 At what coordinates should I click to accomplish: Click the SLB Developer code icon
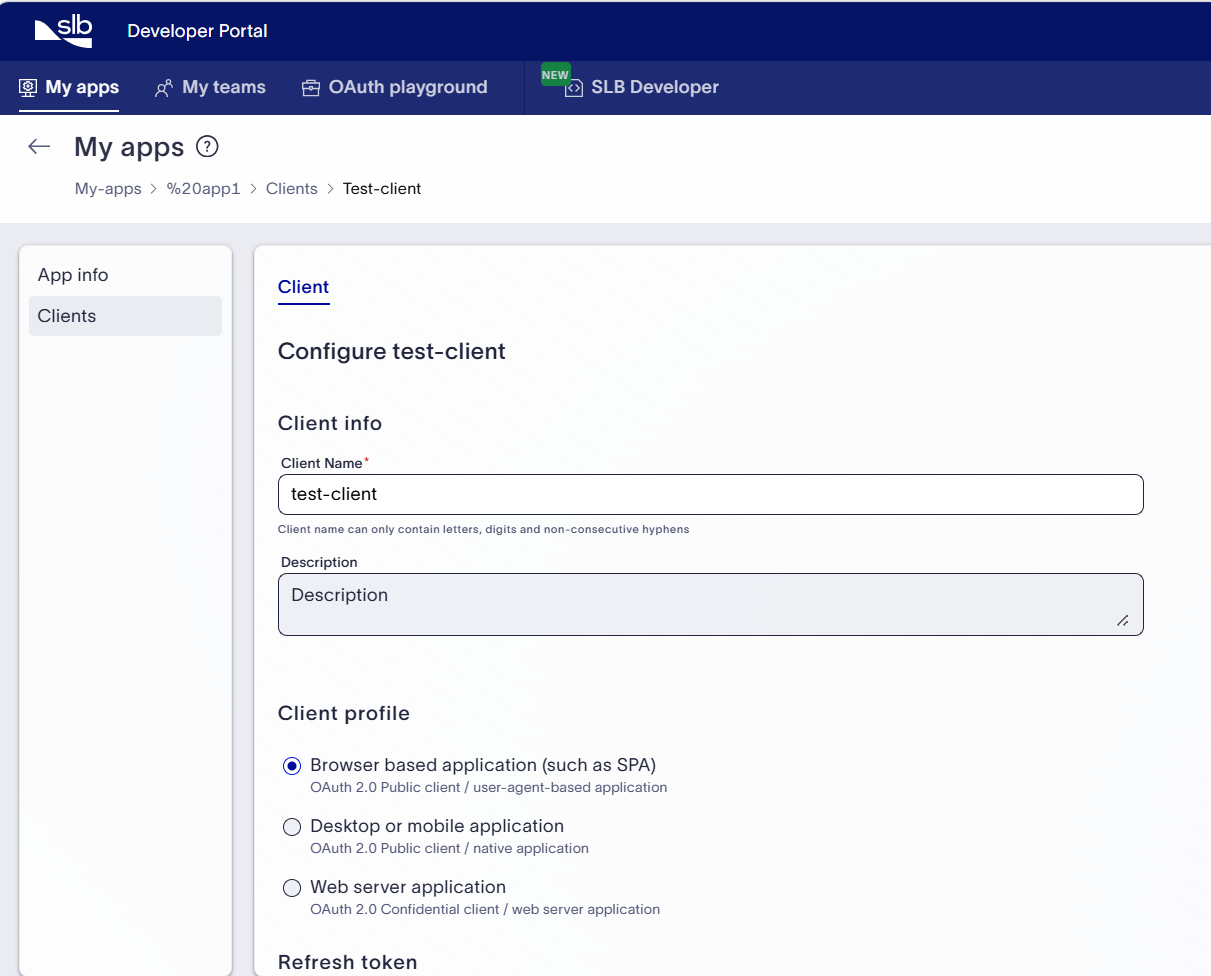(x=574, y=88)
